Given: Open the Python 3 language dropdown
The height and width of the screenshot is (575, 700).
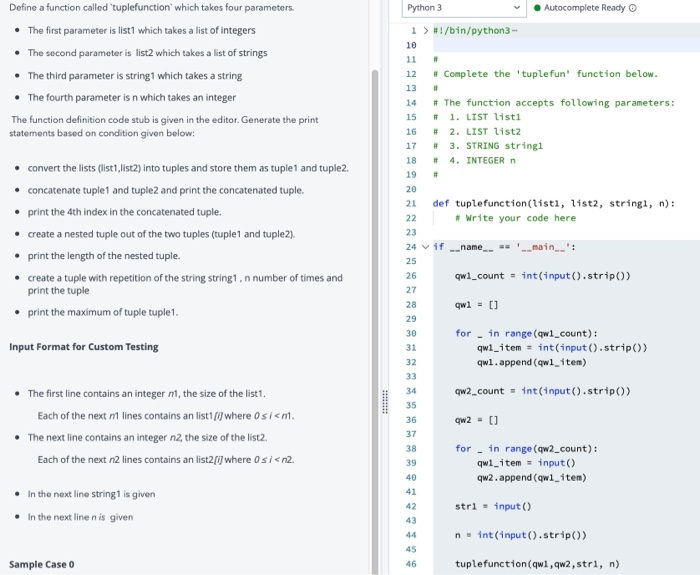Looking at the screenshot, I should [x=464, y=8].
